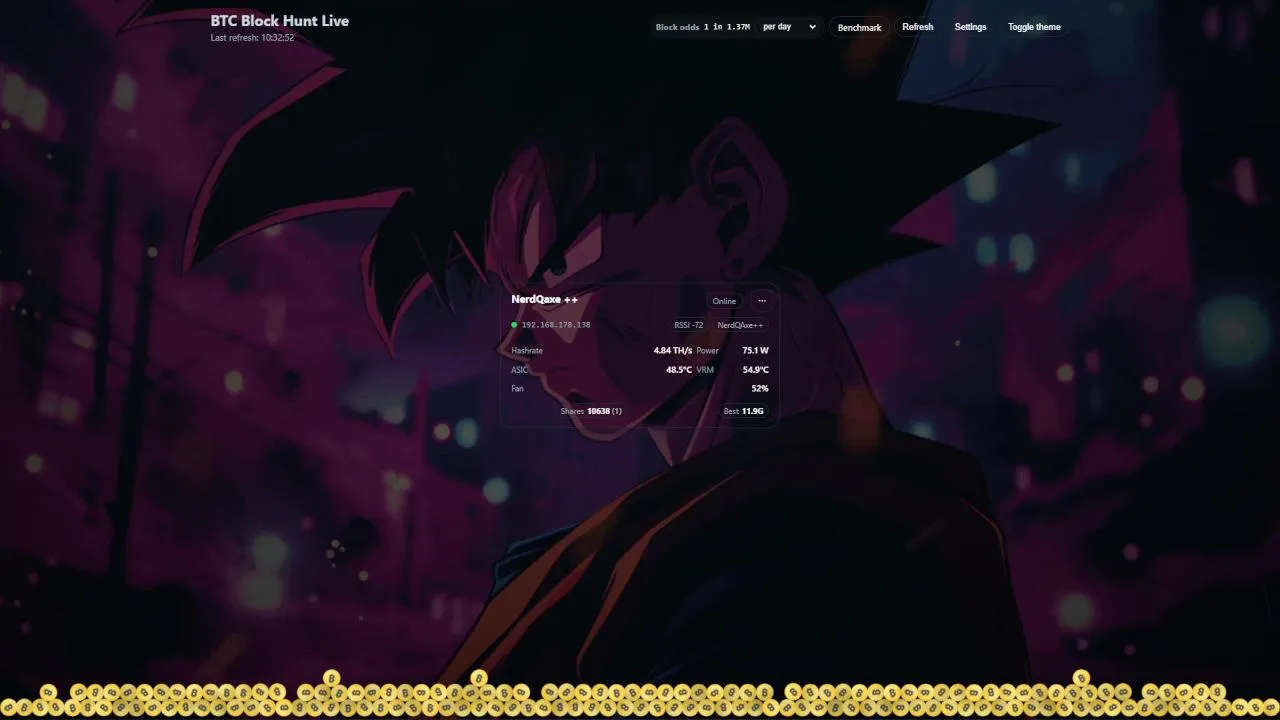
Task: Click the fan speed value 52%
Action: pos(760,389)
